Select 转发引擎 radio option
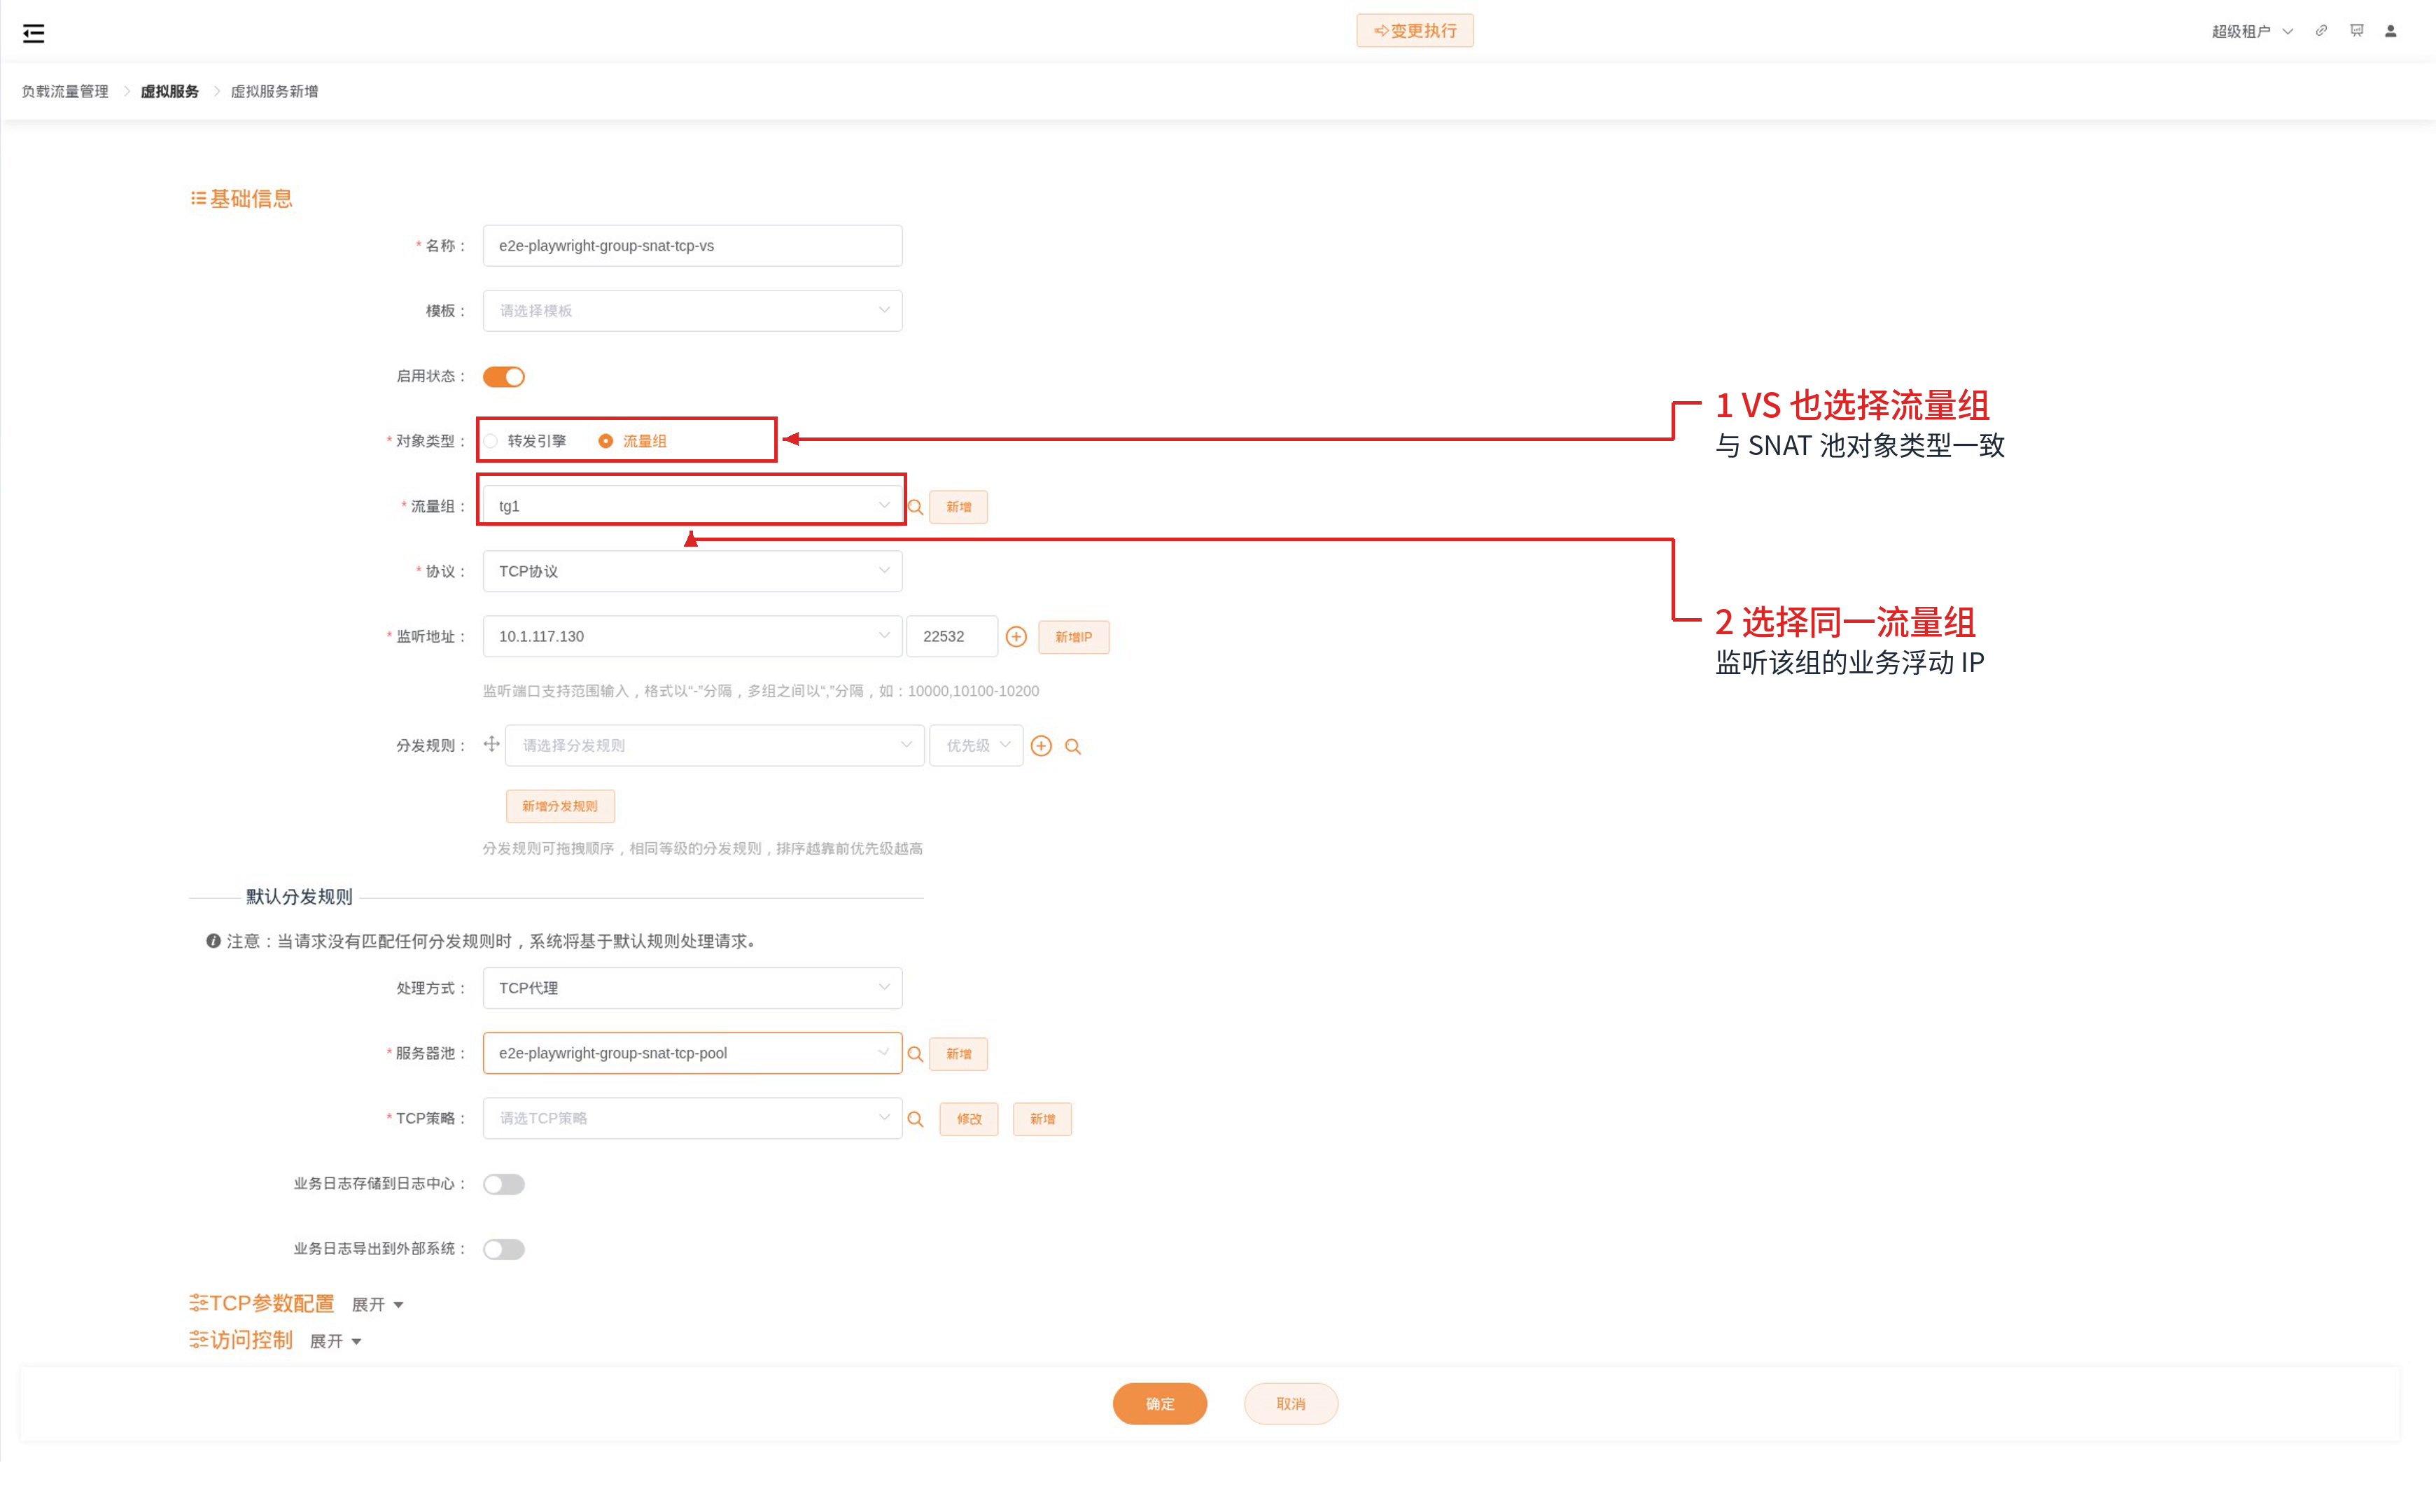Screen dimensions: 2436x1512 pos(525,441)
